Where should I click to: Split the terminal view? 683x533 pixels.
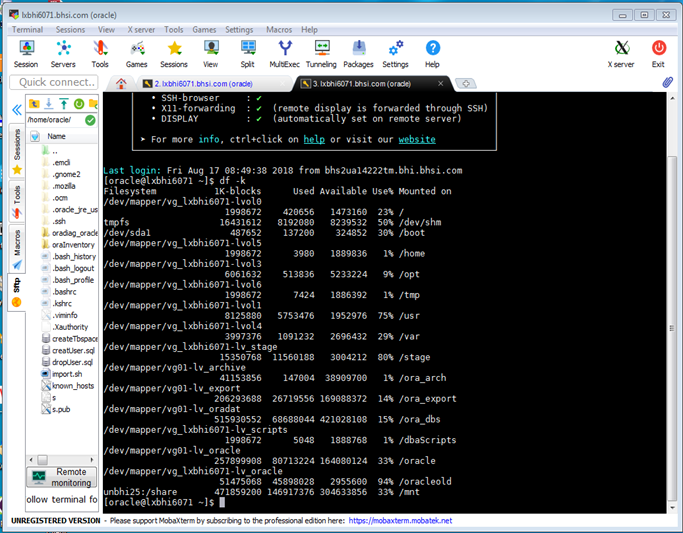click(x=247, y=54)
